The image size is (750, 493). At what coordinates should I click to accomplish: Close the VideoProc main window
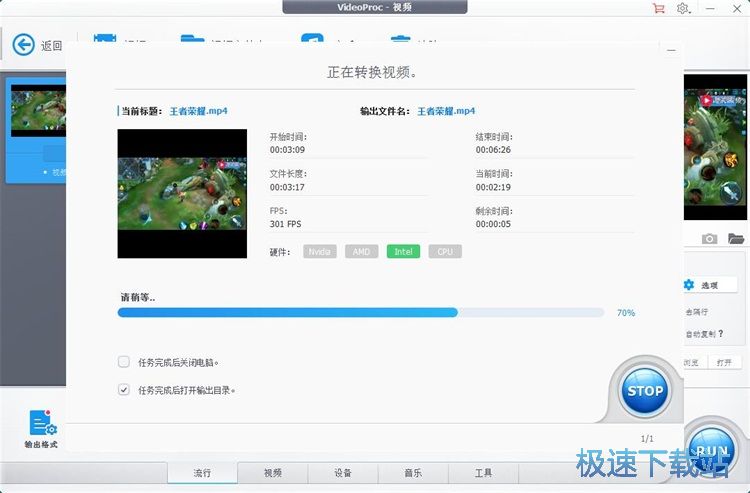(x=737, y=8)
